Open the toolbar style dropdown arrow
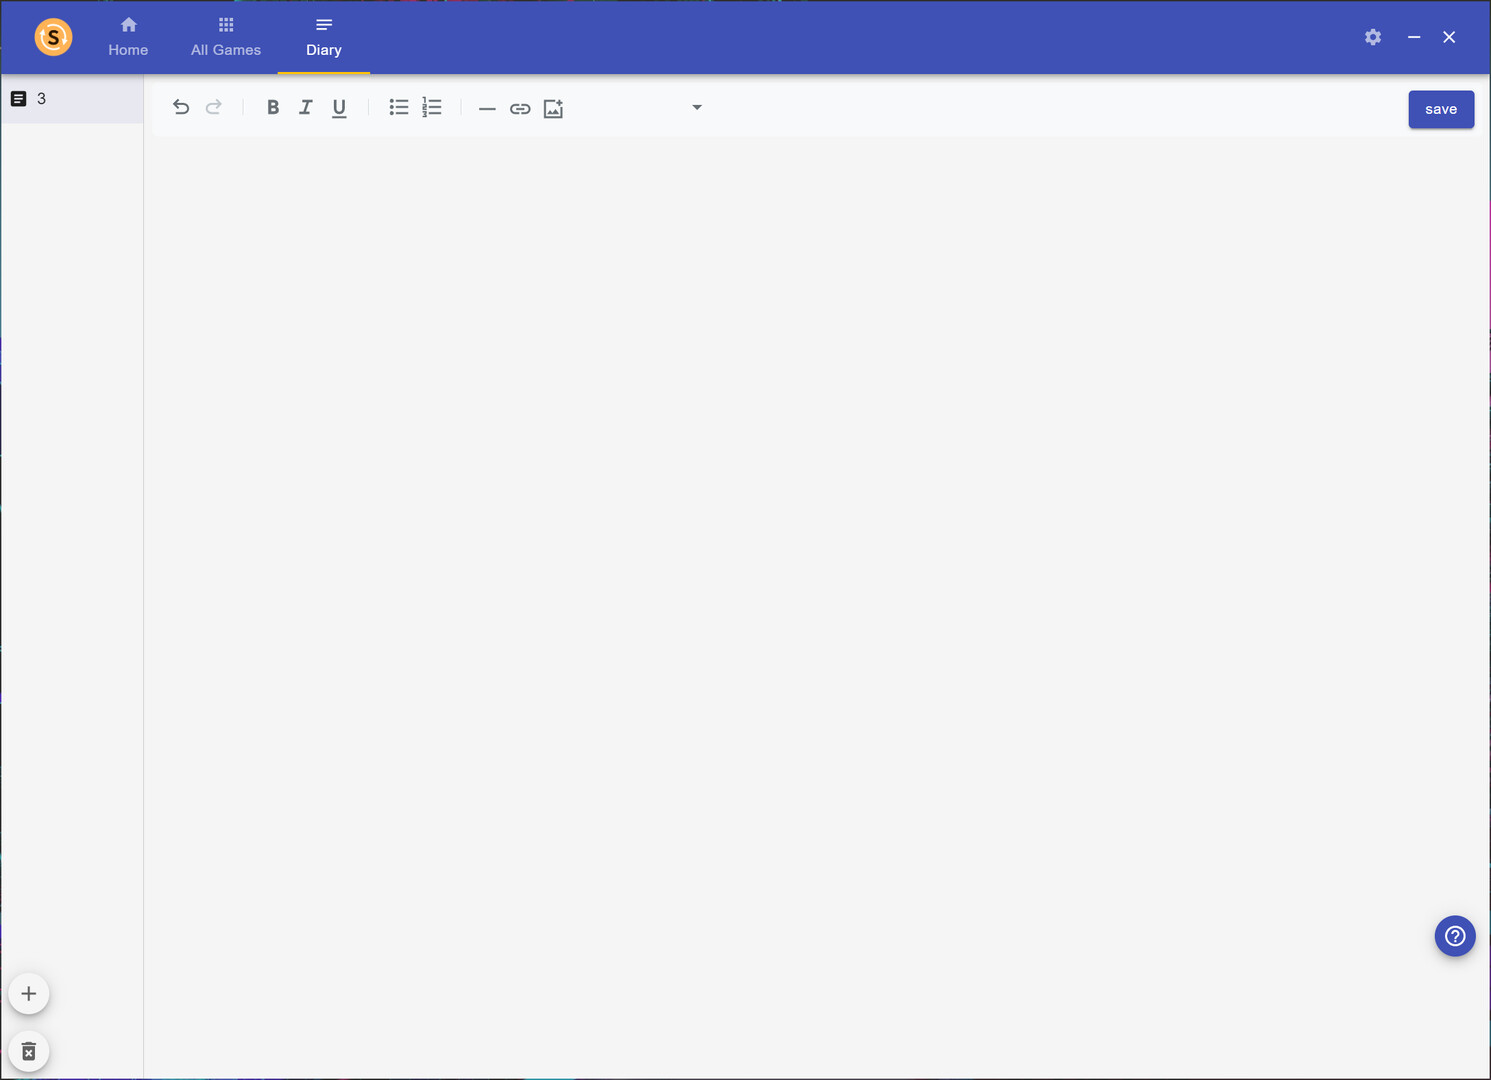 pos(697,107)
